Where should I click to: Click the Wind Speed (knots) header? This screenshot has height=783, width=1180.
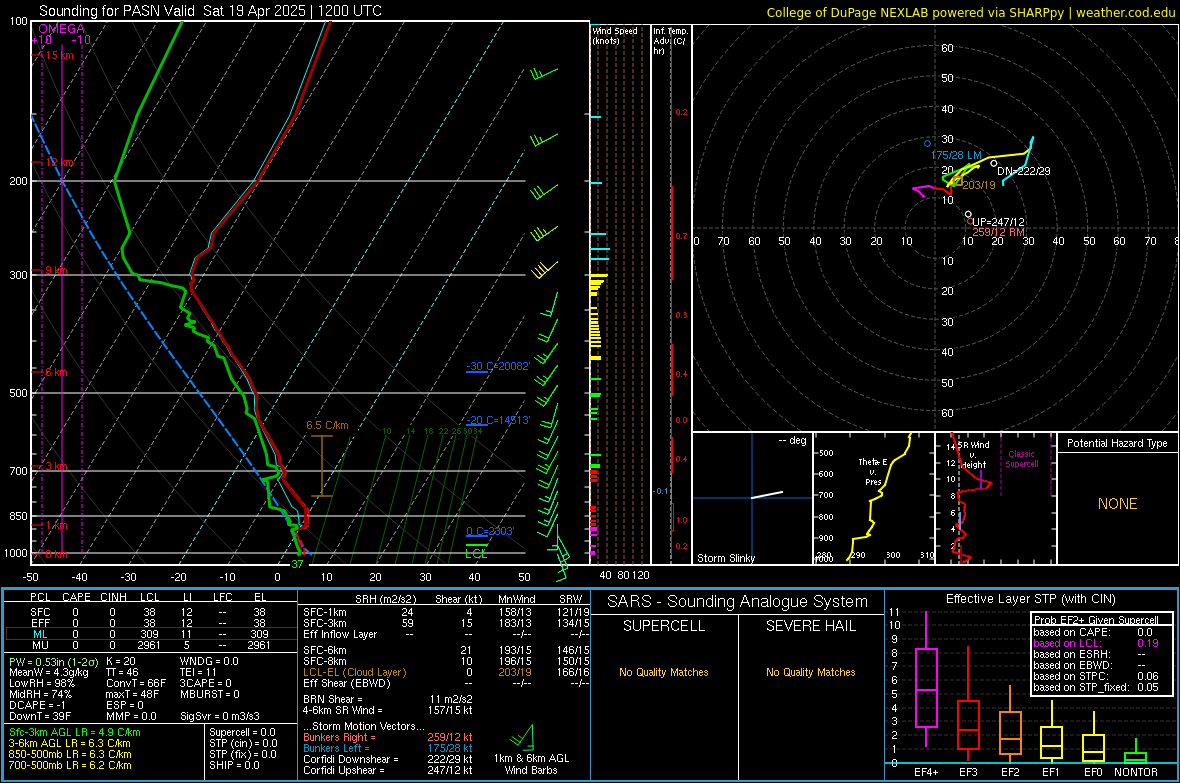[615, 35]
